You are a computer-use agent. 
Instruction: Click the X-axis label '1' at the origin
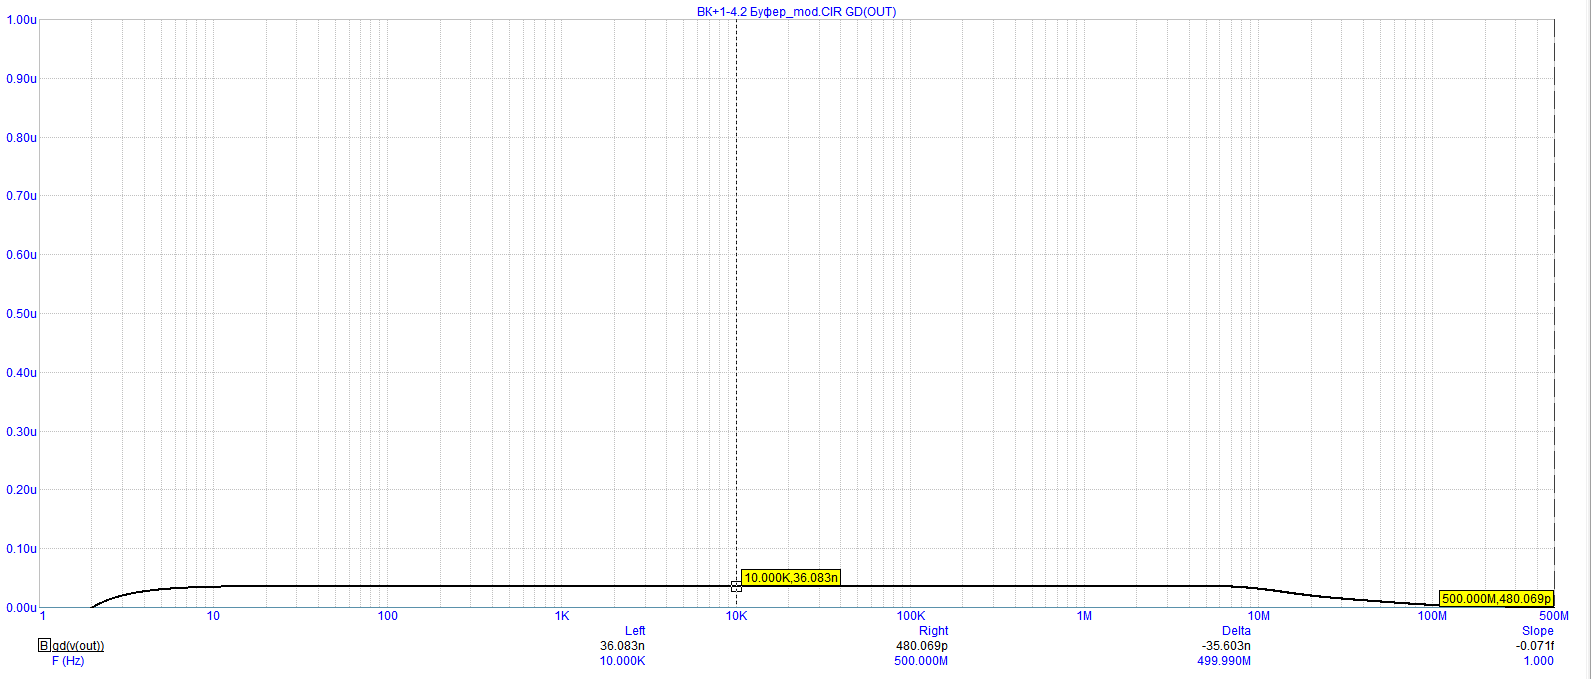click(43, 616)
